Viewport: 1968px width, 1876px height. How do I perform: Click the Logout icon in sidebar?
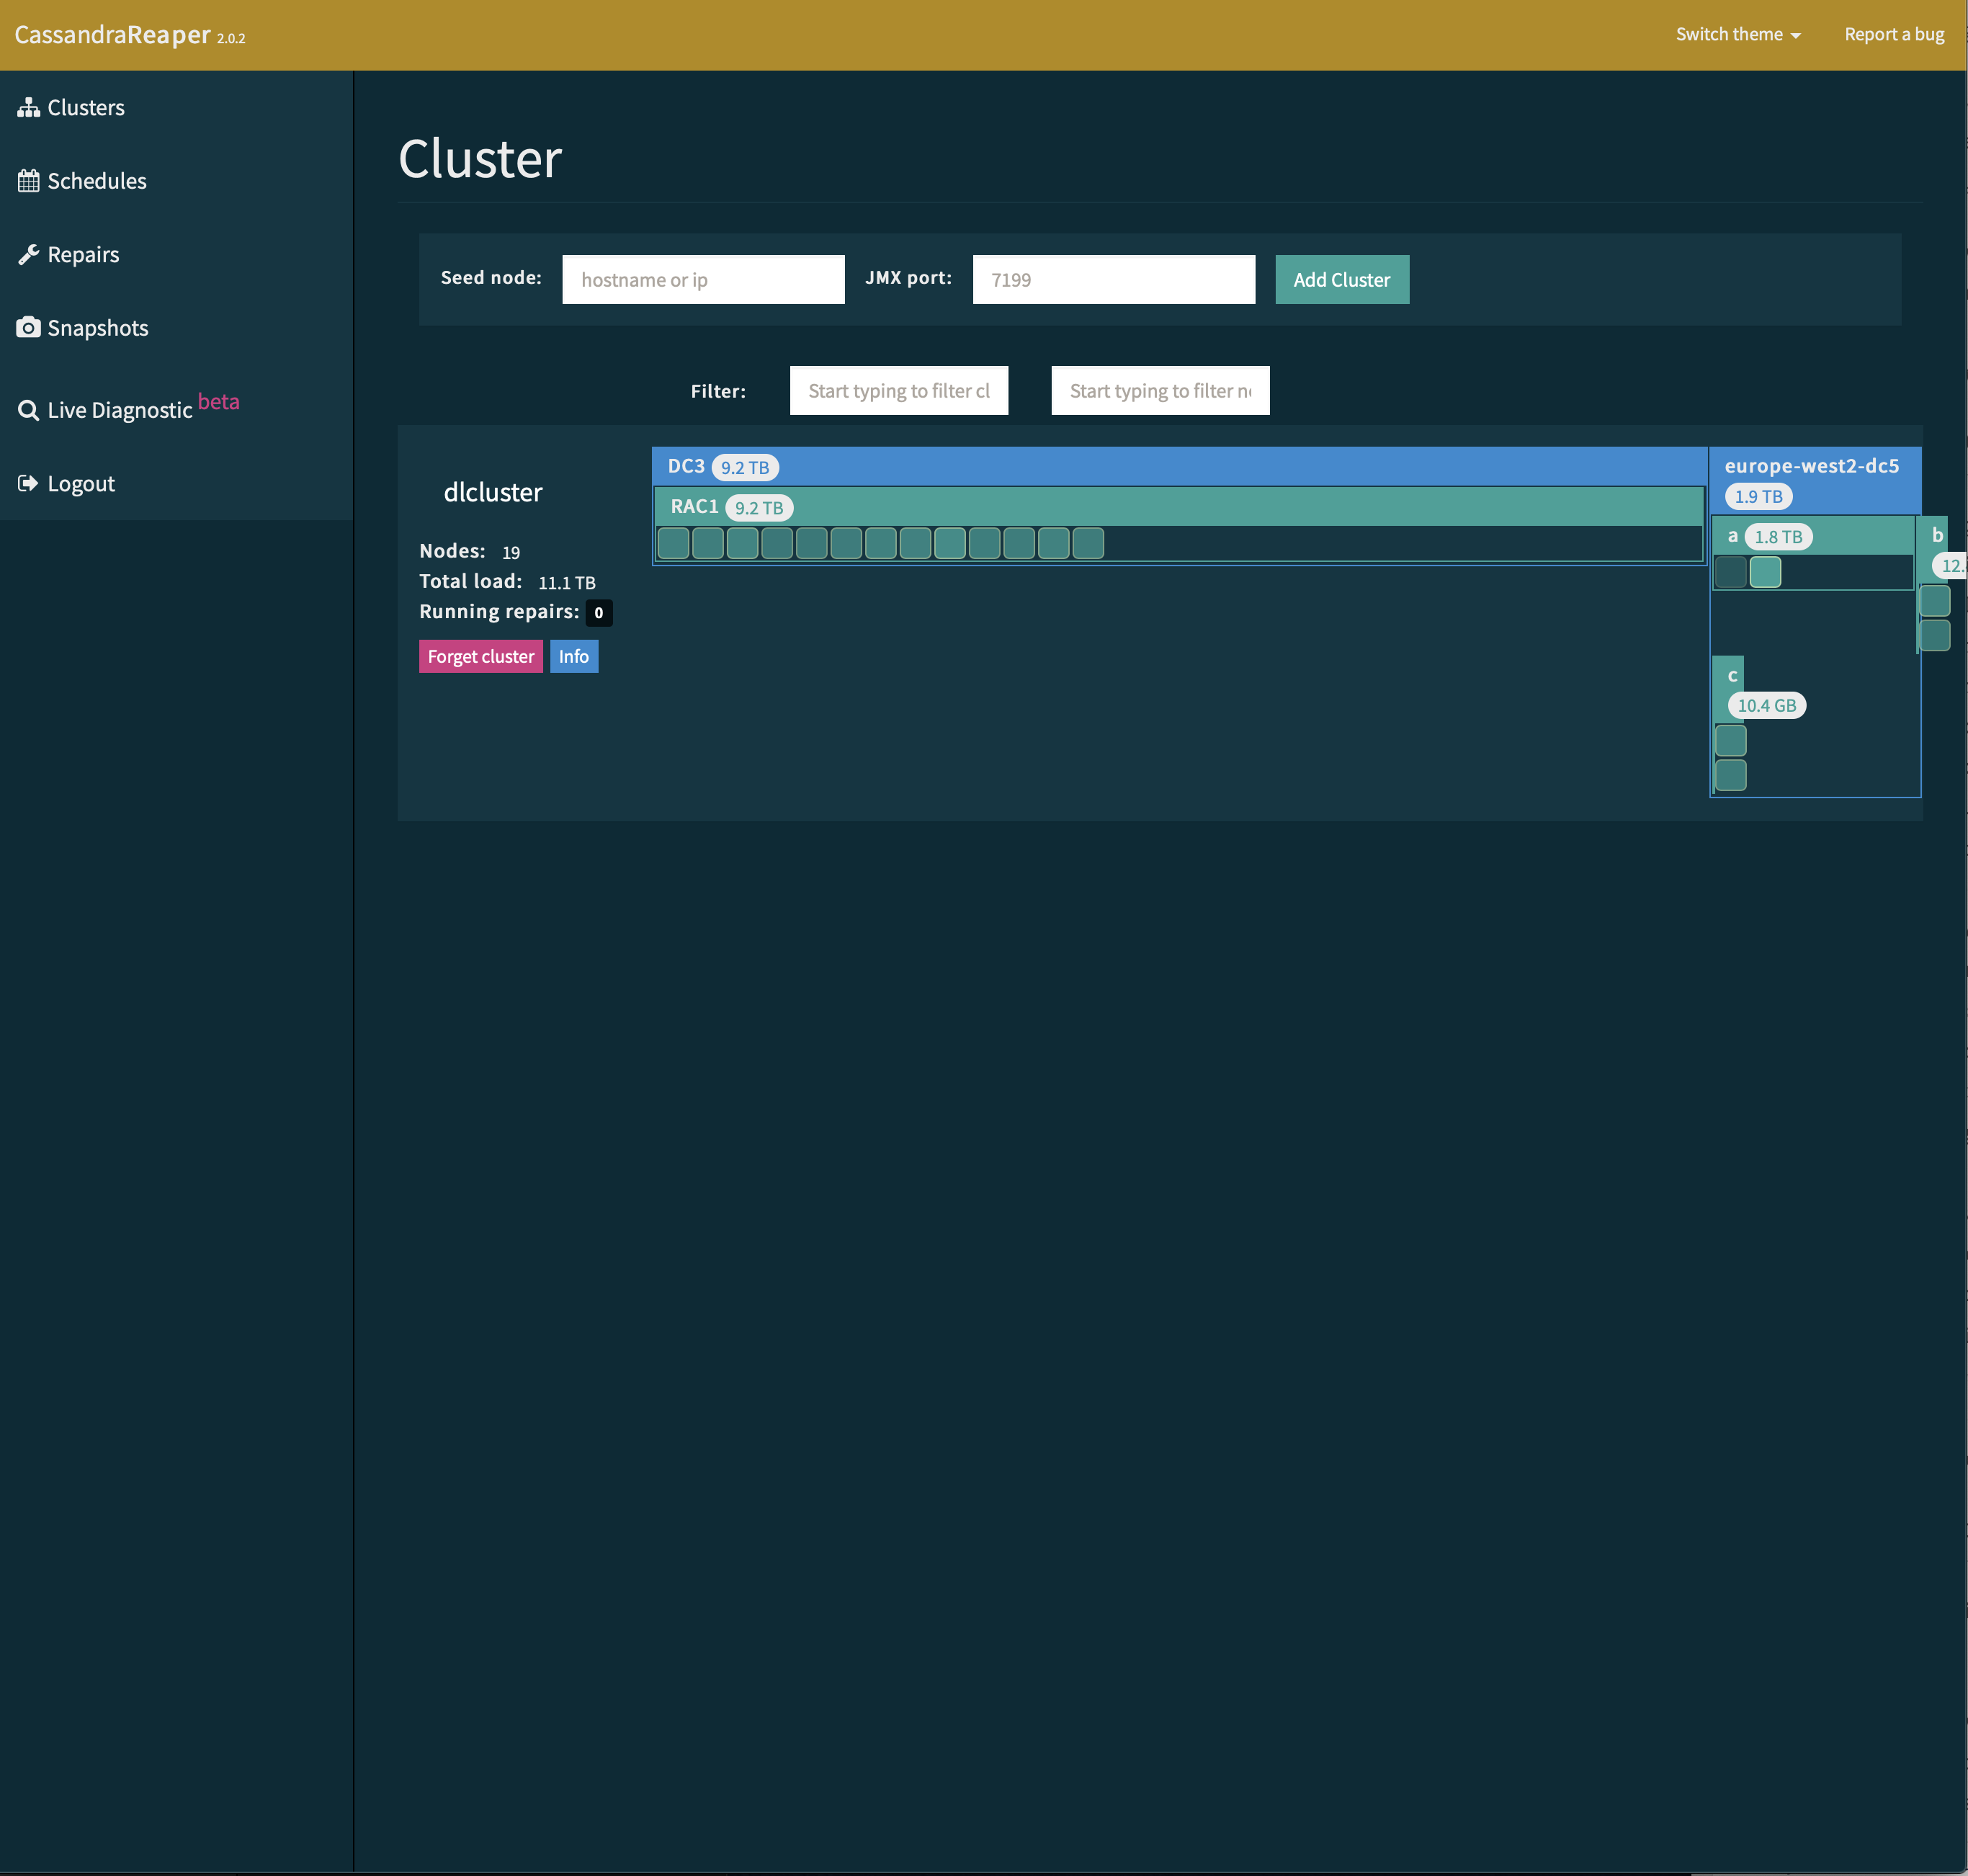28,482
